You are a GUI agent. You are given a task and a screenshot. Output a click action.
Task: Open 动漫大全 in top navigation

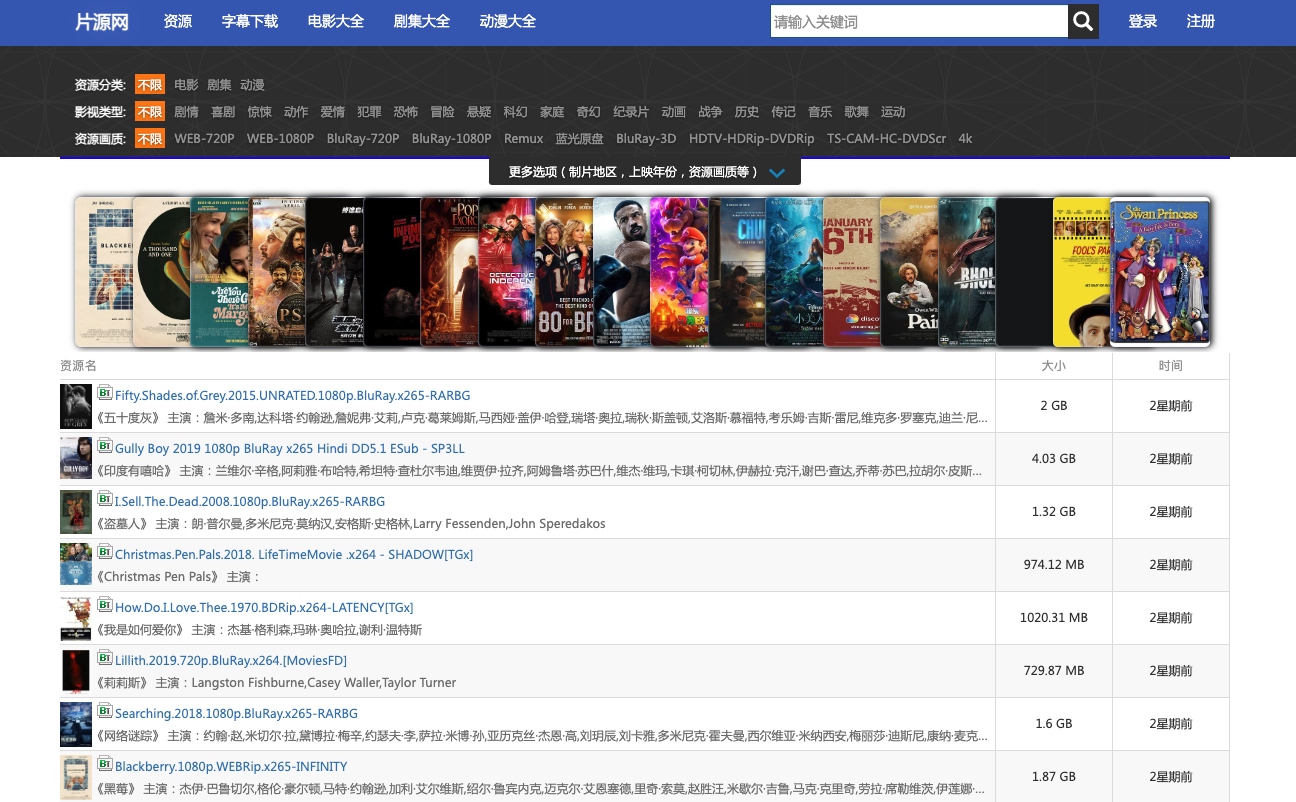[508, 21]
